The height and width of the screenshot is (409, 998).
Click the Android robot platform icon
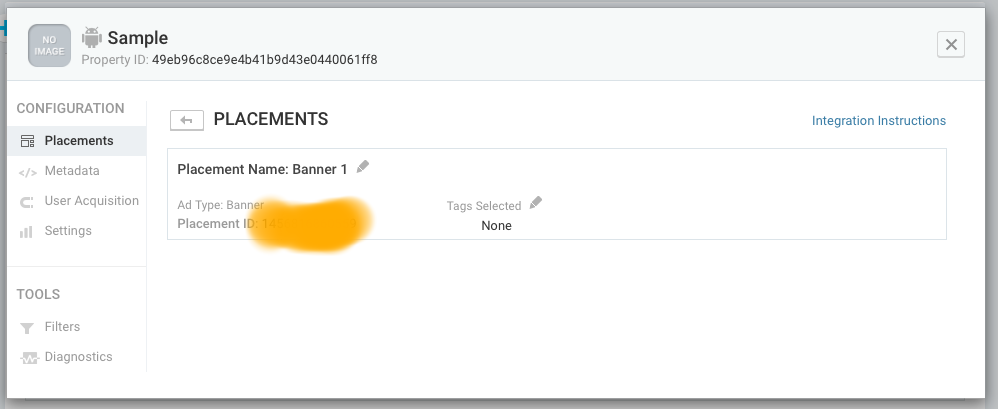[92, 38]
